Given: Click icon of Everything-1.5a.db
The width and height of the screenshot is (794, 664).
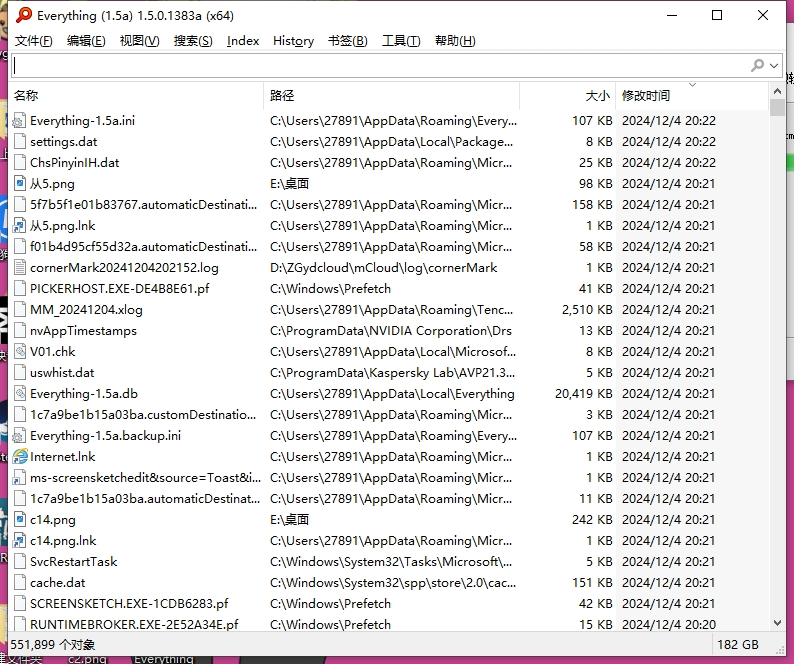Looking at the screenshot, I should 19,394.
